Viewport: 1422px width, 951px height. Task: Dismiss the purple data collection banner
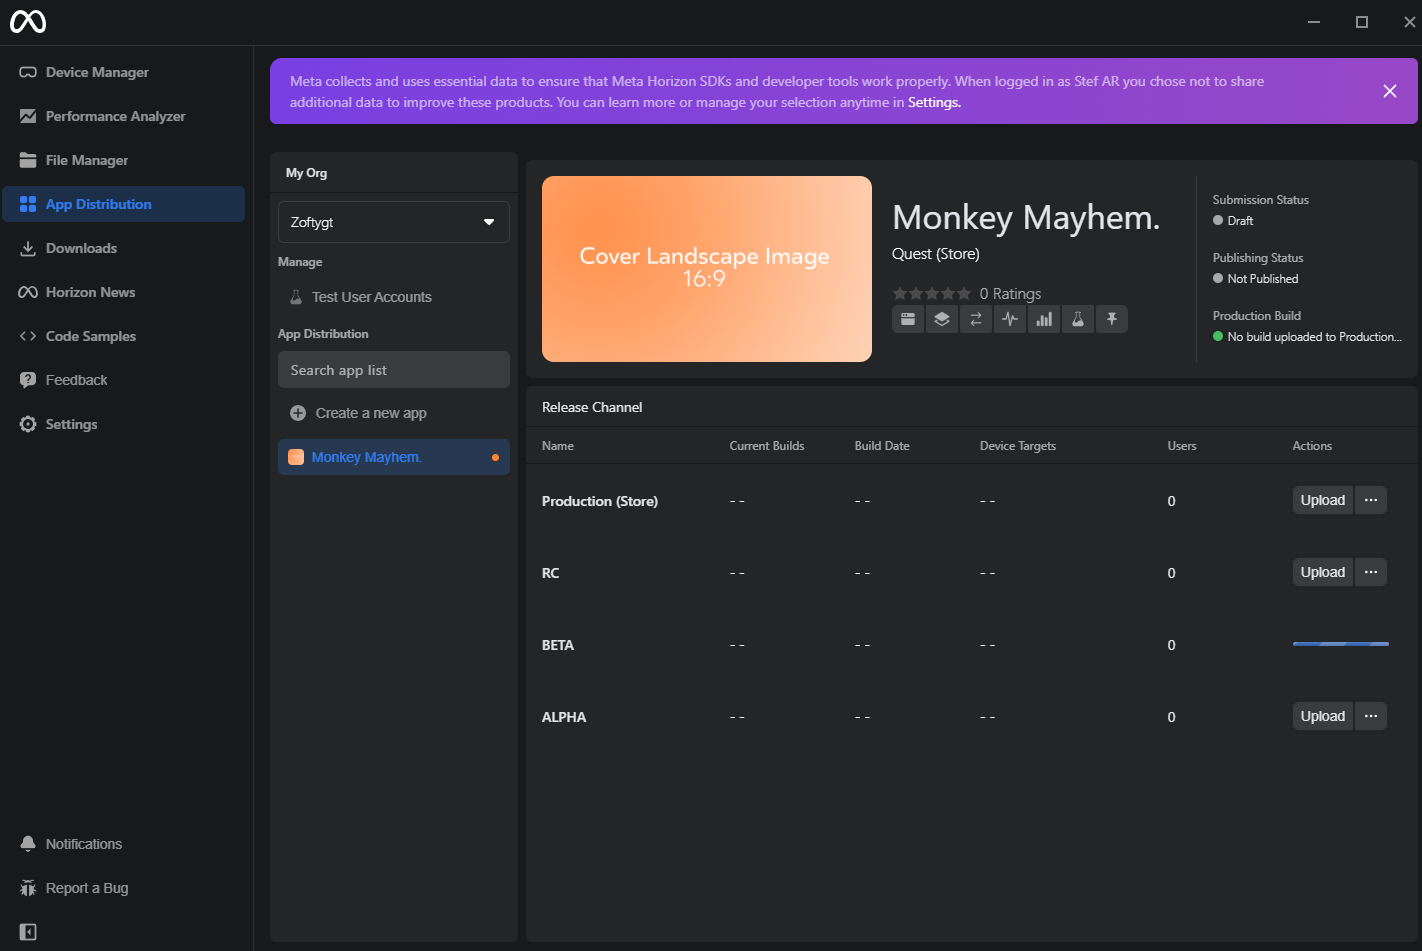[x=1389, y=91]
